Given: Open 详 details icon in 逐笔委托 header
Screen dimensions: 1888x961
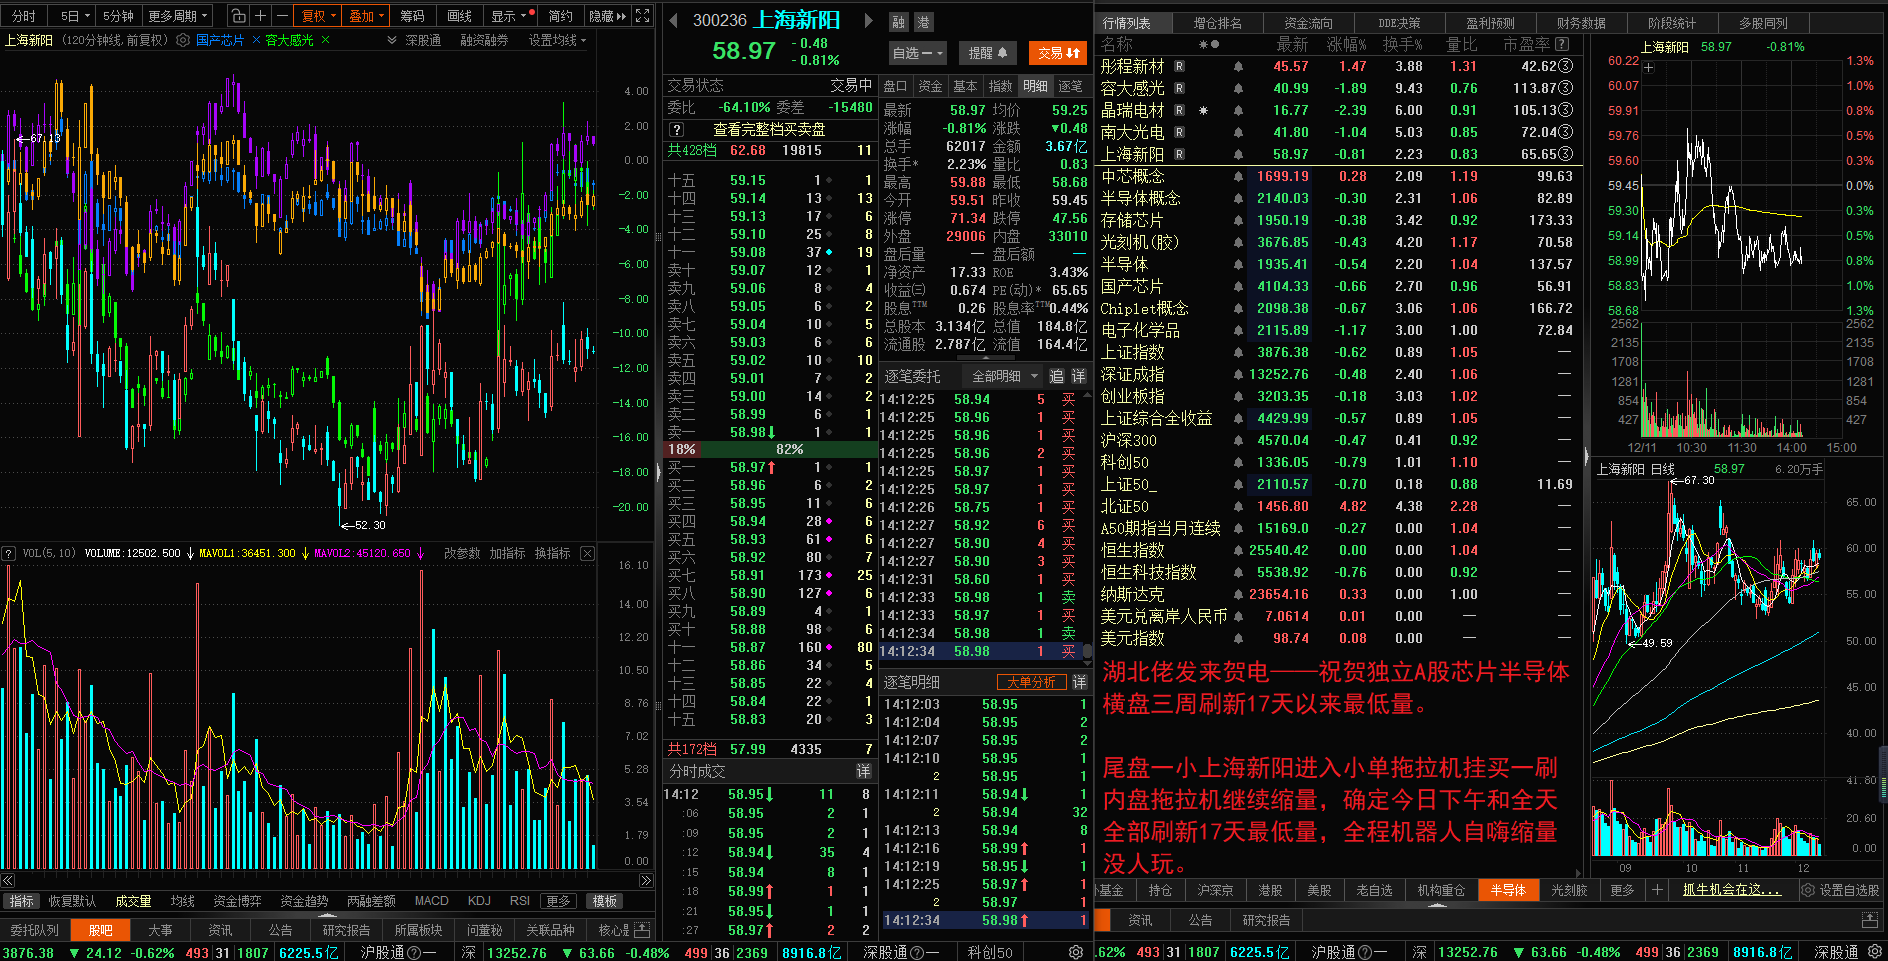Looking at the screenshot, I should 1079,376.
